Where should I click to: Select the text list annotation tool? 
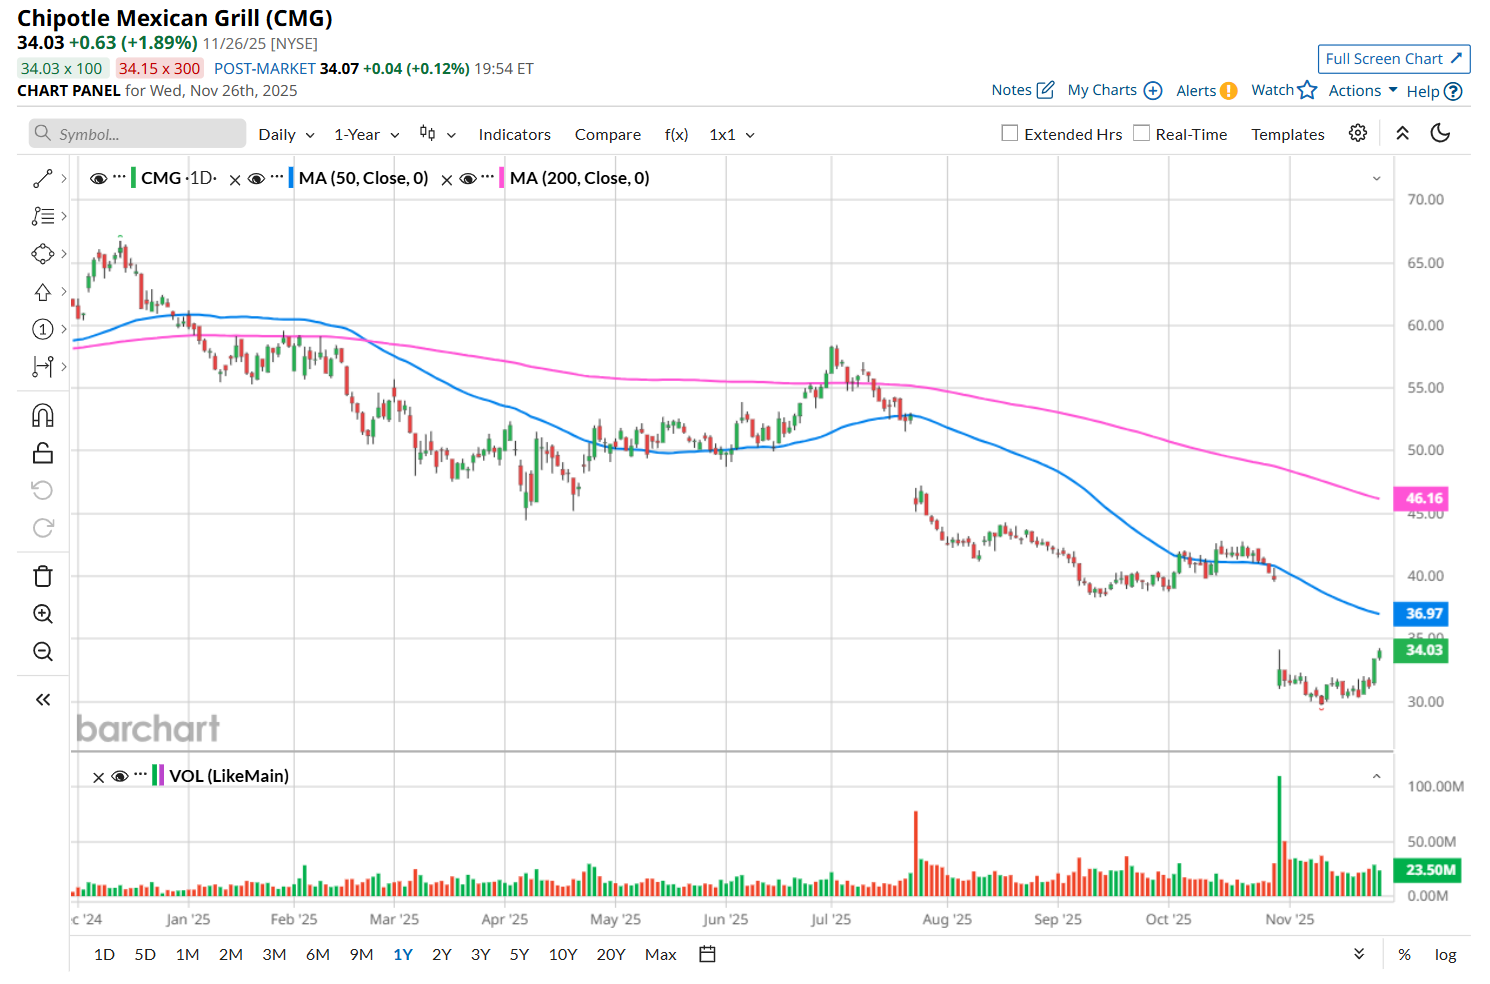click(x=42, y=216)
